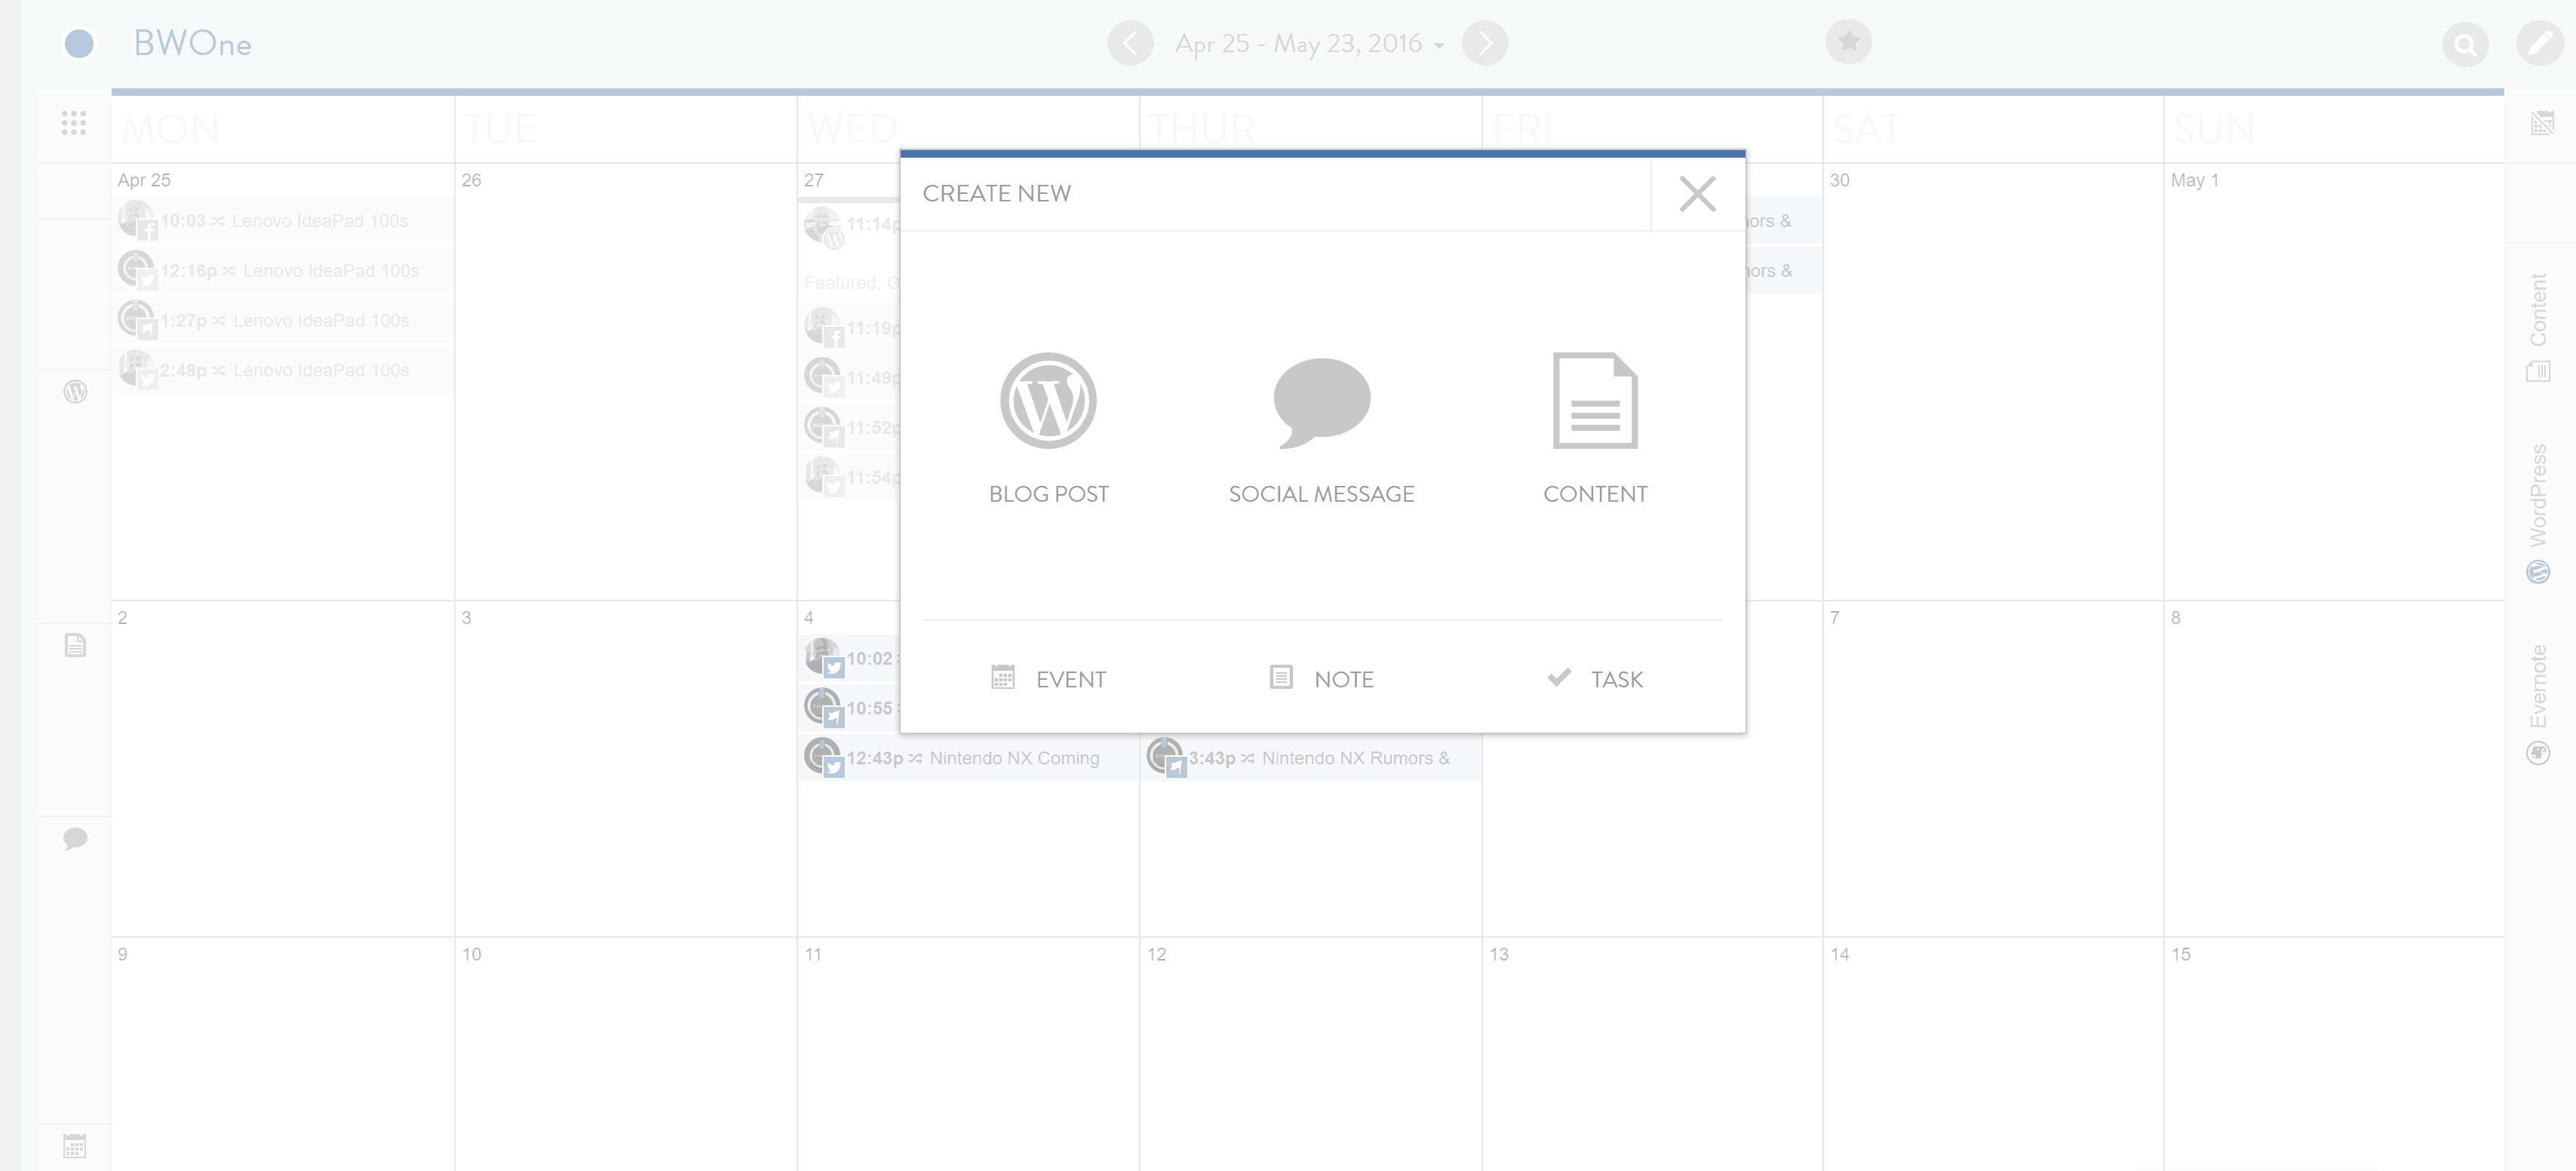Open the BWOne calendar title
Viewport: 2576px width, 1171px height.
pos(192,43)
